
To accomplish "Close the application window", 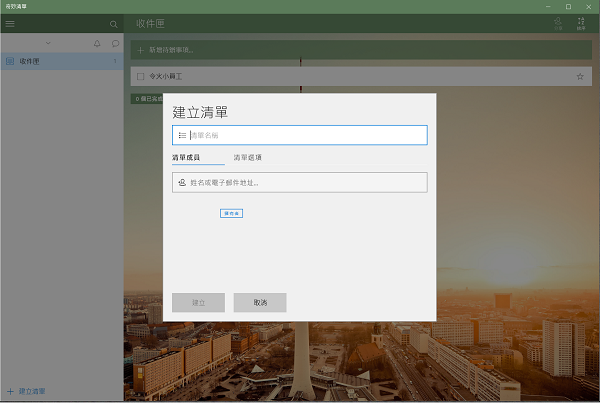I will [x=589, y=7].
